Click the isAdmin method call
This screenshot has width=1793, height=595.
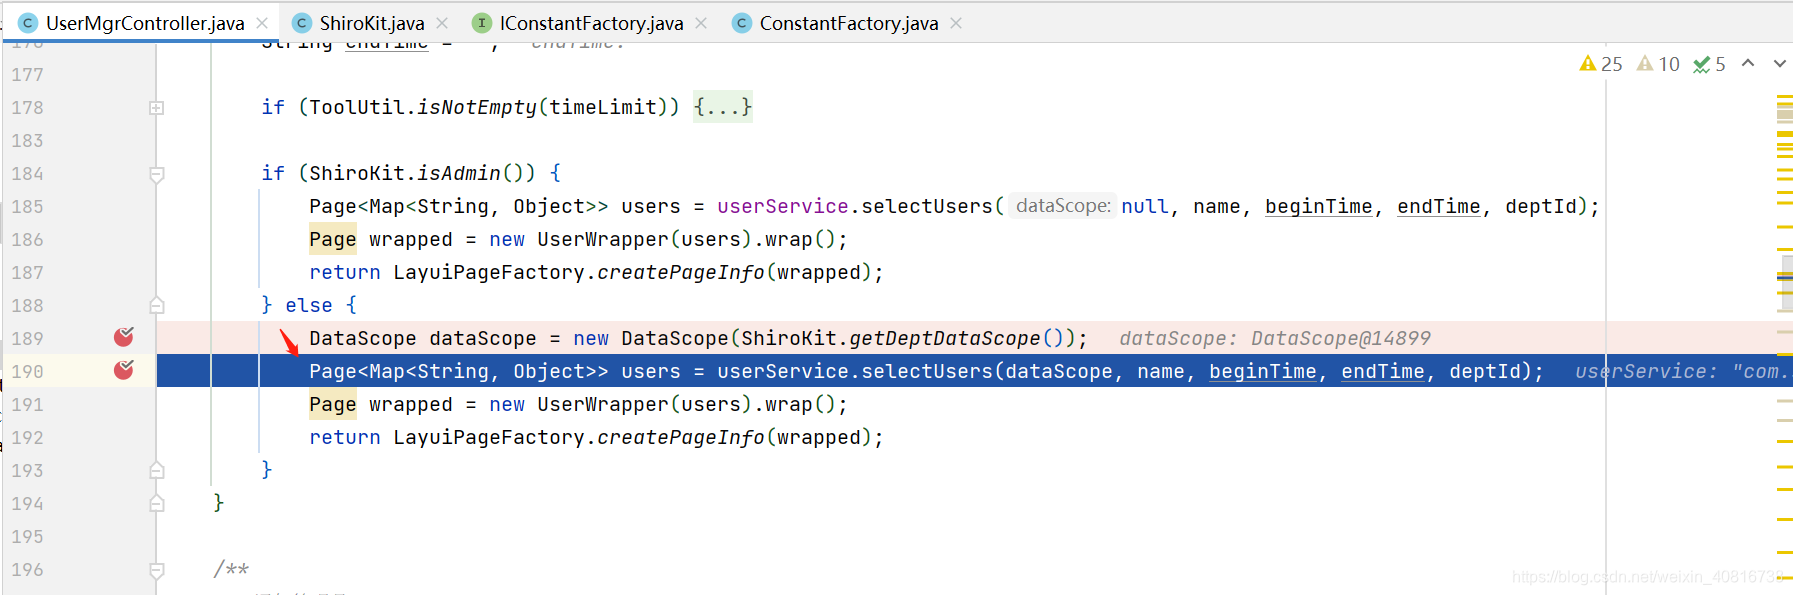(x=458, y=173)
